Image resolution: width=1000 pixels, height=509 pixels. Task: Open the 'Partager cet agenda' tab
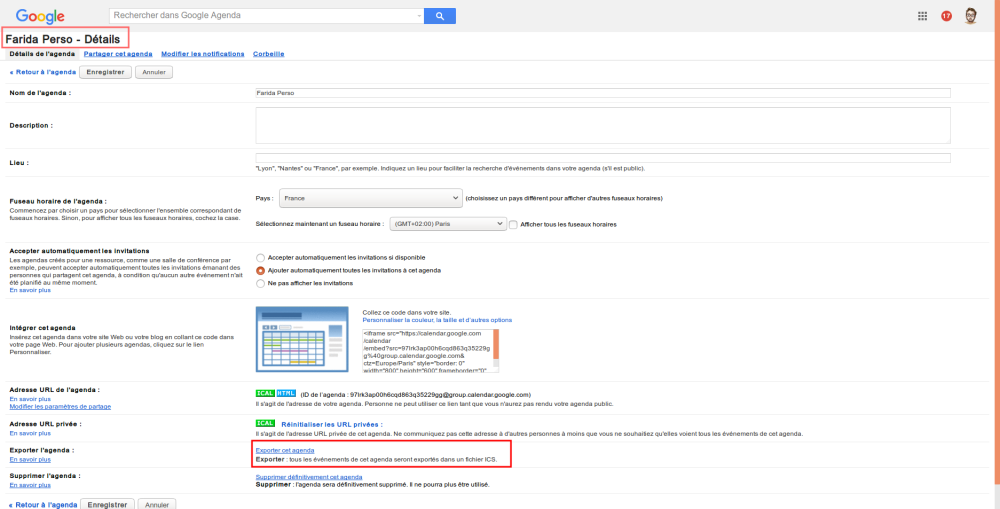click(x=118, y=54)
